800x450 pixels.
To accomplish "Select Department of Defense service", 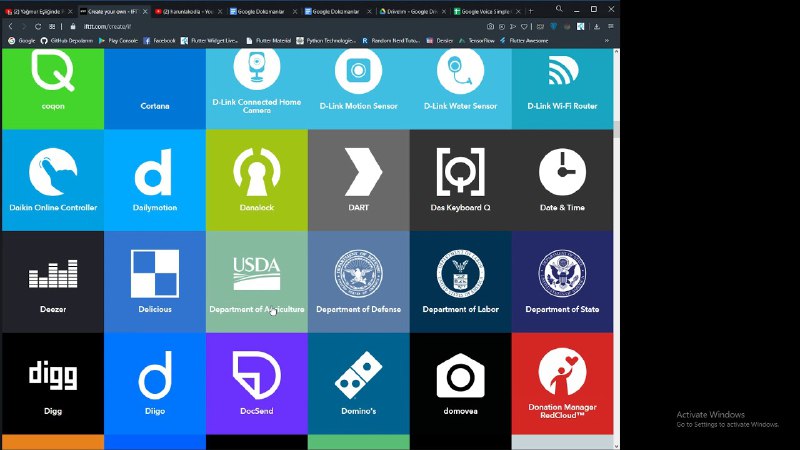I will tap(359, 282).
